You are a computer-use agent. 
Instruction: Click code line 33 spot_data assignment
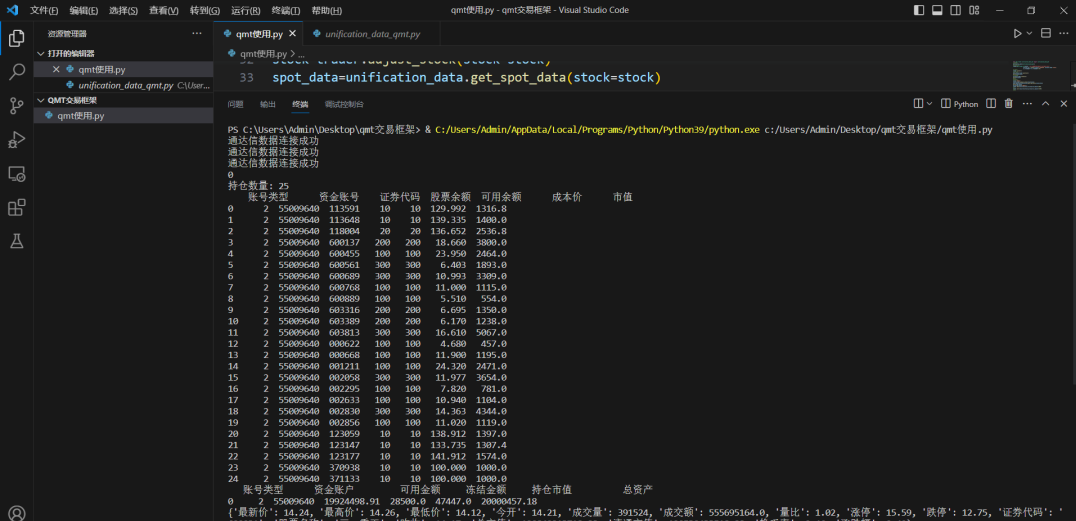coord(466,78)
